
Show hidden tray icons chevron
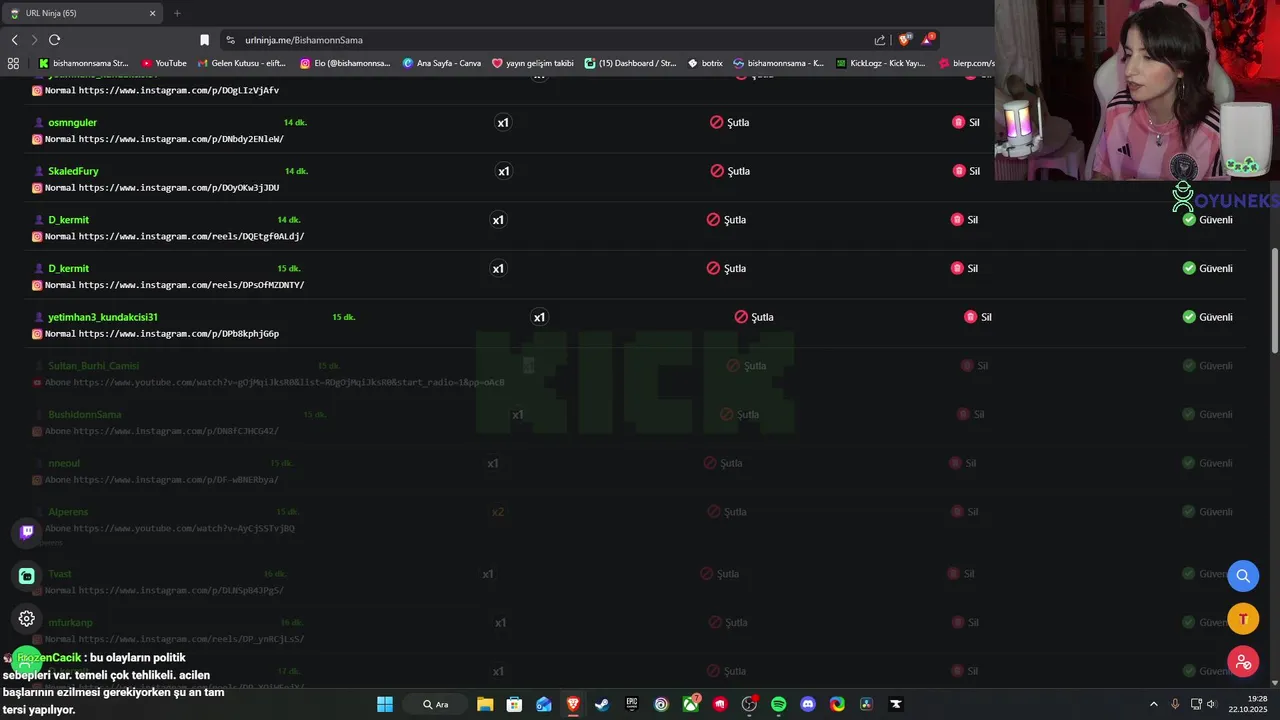point(1154,704)
